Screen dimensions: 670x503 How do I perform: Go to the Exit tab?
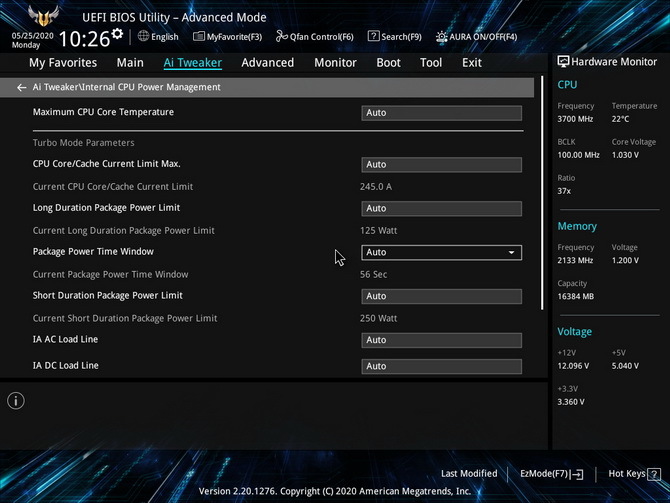point(472,63)
